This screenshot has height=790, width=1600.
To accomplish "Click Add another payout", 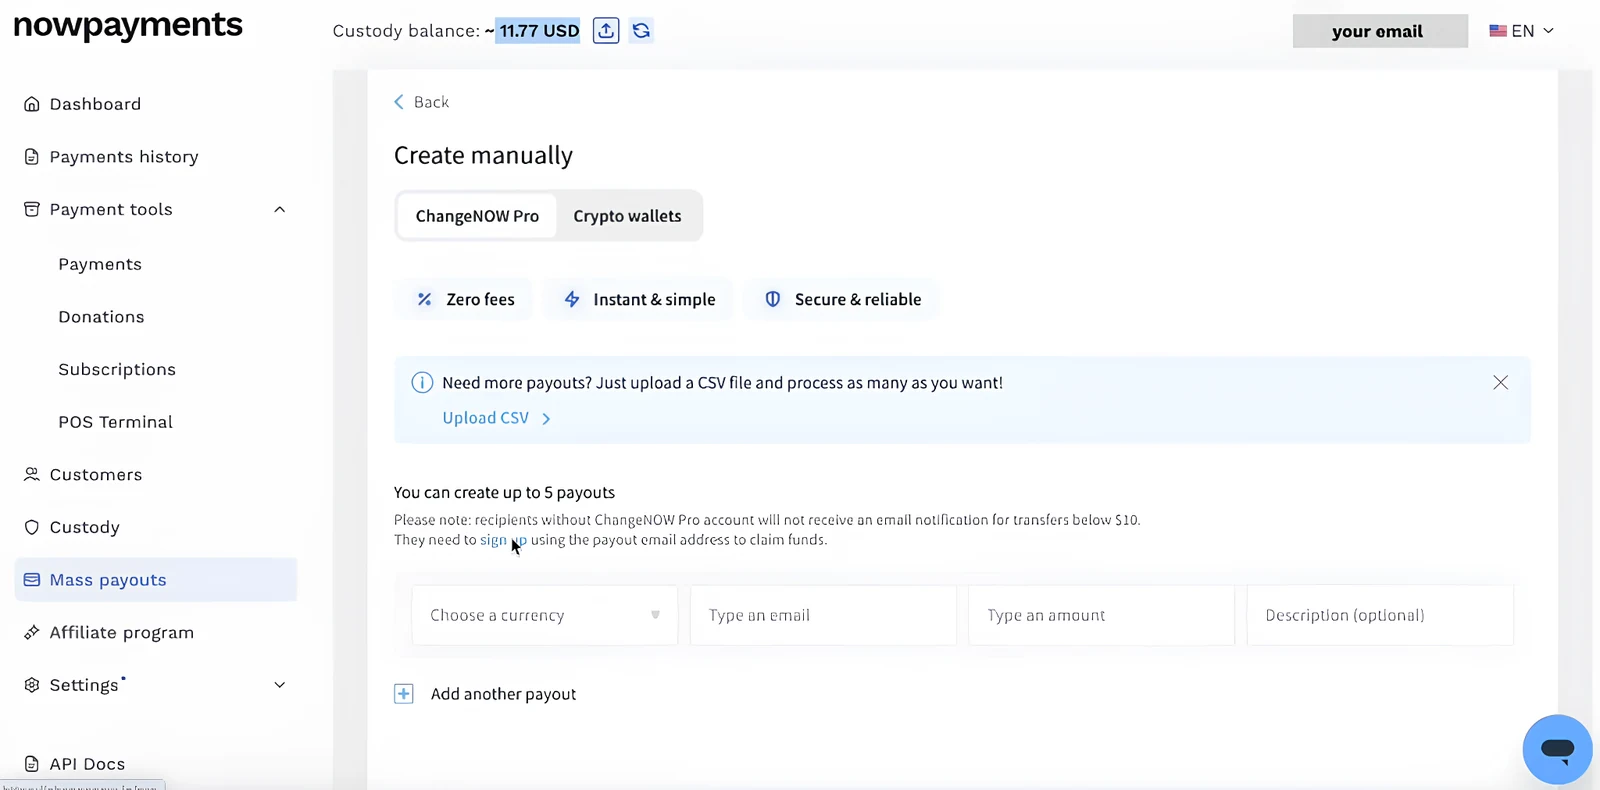I will [x=503, y=694].
